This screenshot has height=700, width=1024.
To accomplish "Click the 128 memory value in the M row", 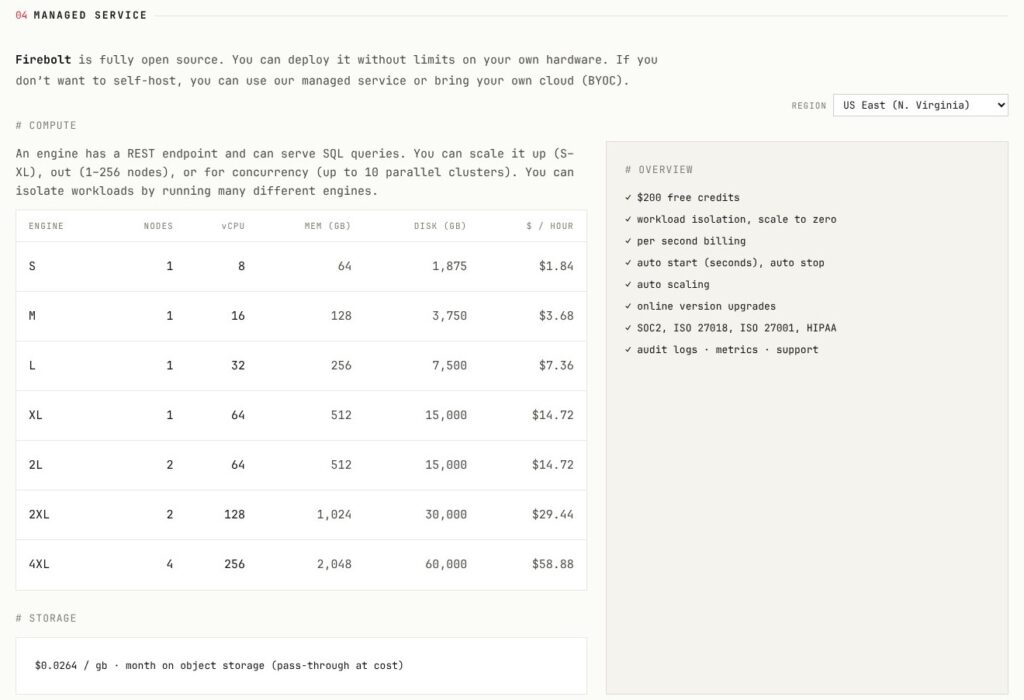I will [341, 315].
